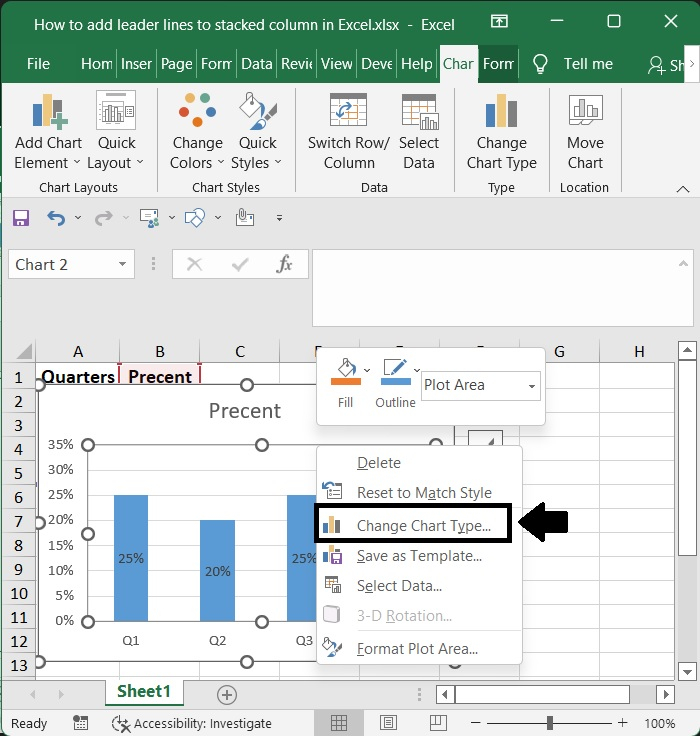Collapse the ribbon with the chevron
This screenshot has width=700, height=736.
(x=683, y=189)
